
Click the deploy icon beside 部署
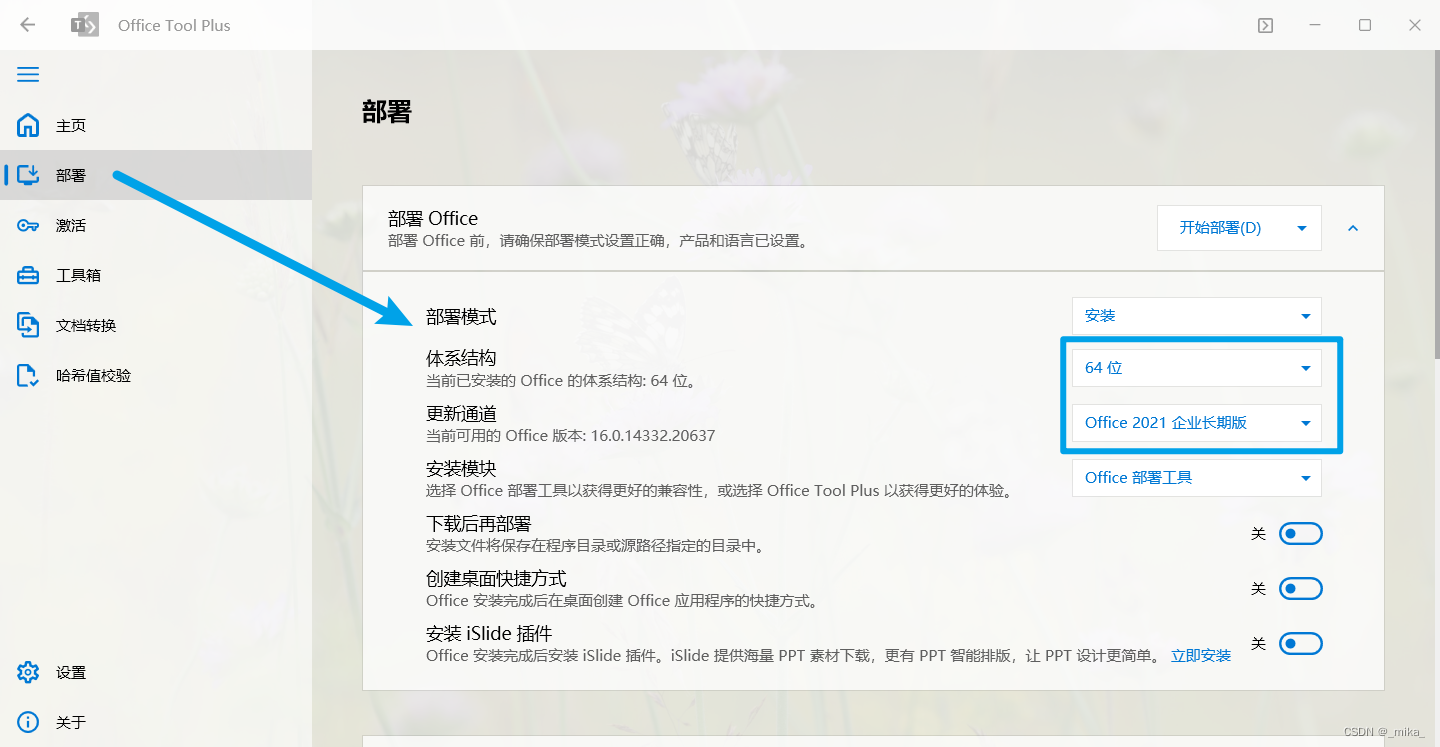[28, 175]
